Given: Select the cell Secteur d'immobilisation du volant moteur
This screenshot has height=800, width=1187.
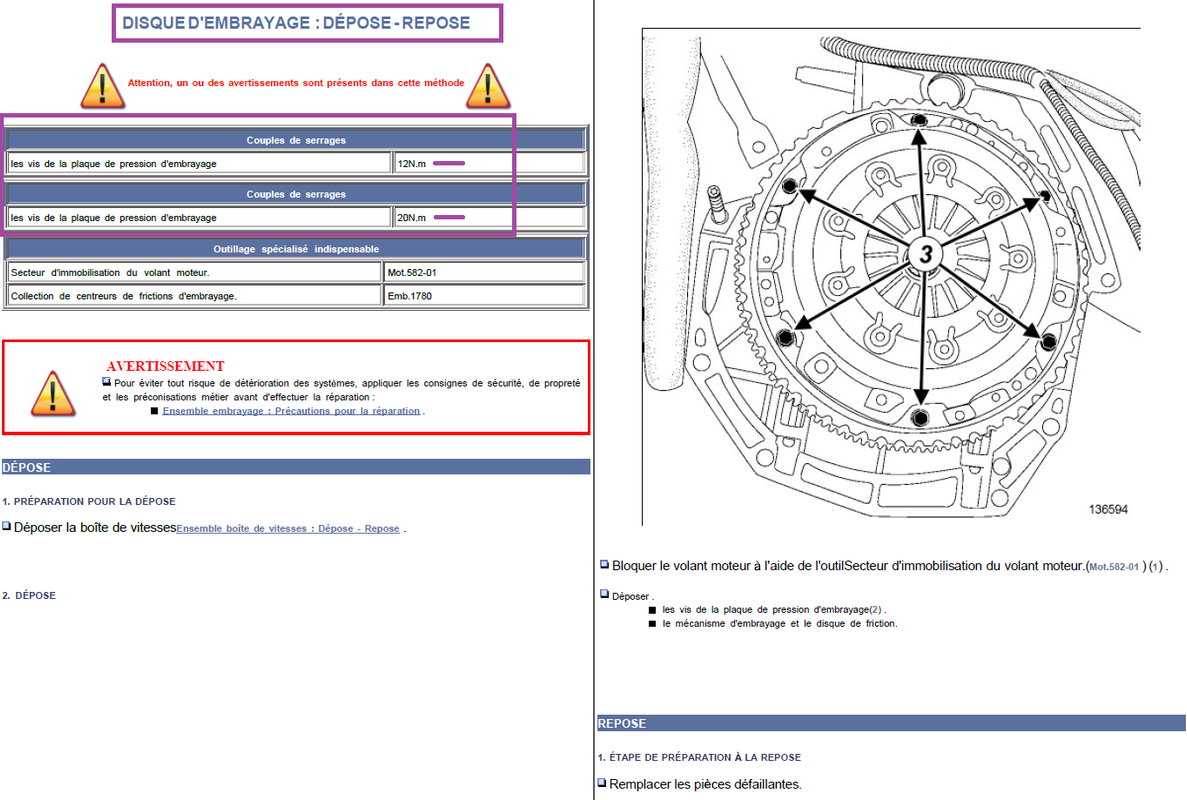Looking at the screenshot, I should [x=195, y=272].
